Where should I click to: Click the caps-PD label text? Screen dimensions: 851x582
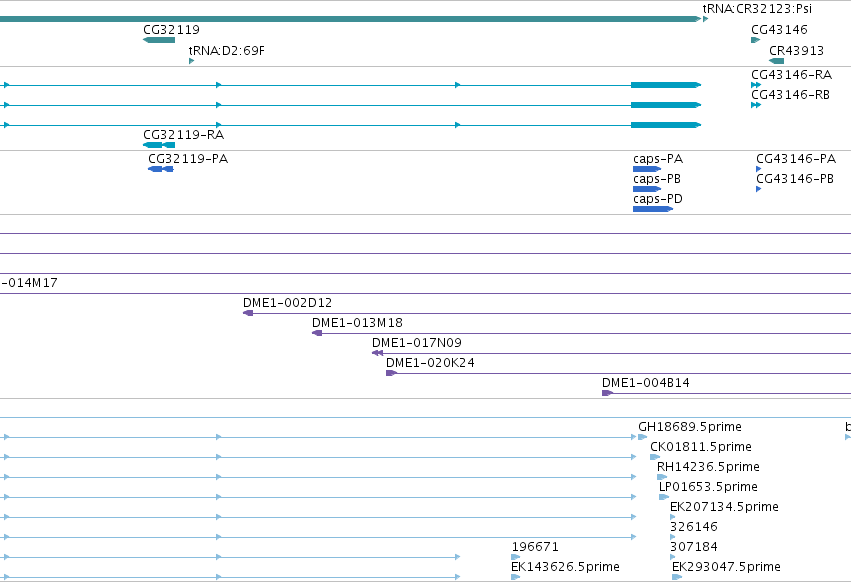pos(658,199)
